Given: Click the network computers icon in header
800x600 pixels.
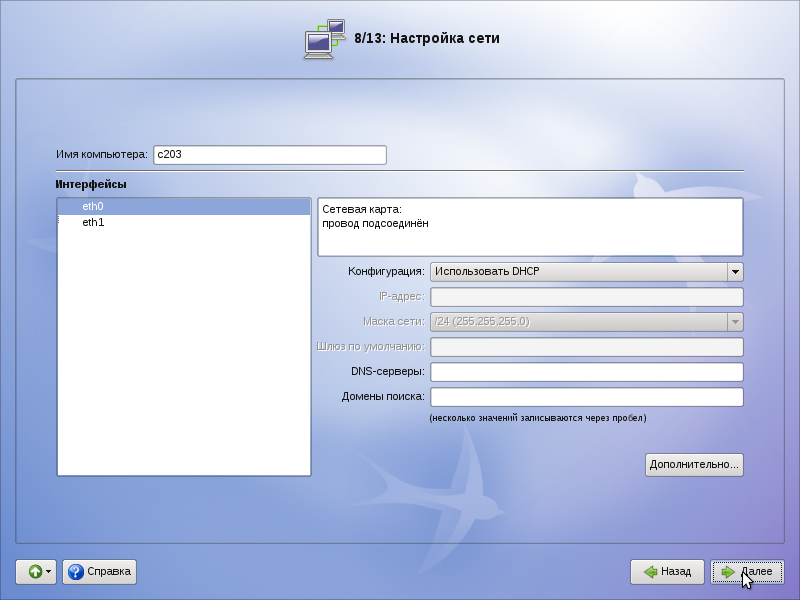Looking at the screenshot, I should (325, 39).
